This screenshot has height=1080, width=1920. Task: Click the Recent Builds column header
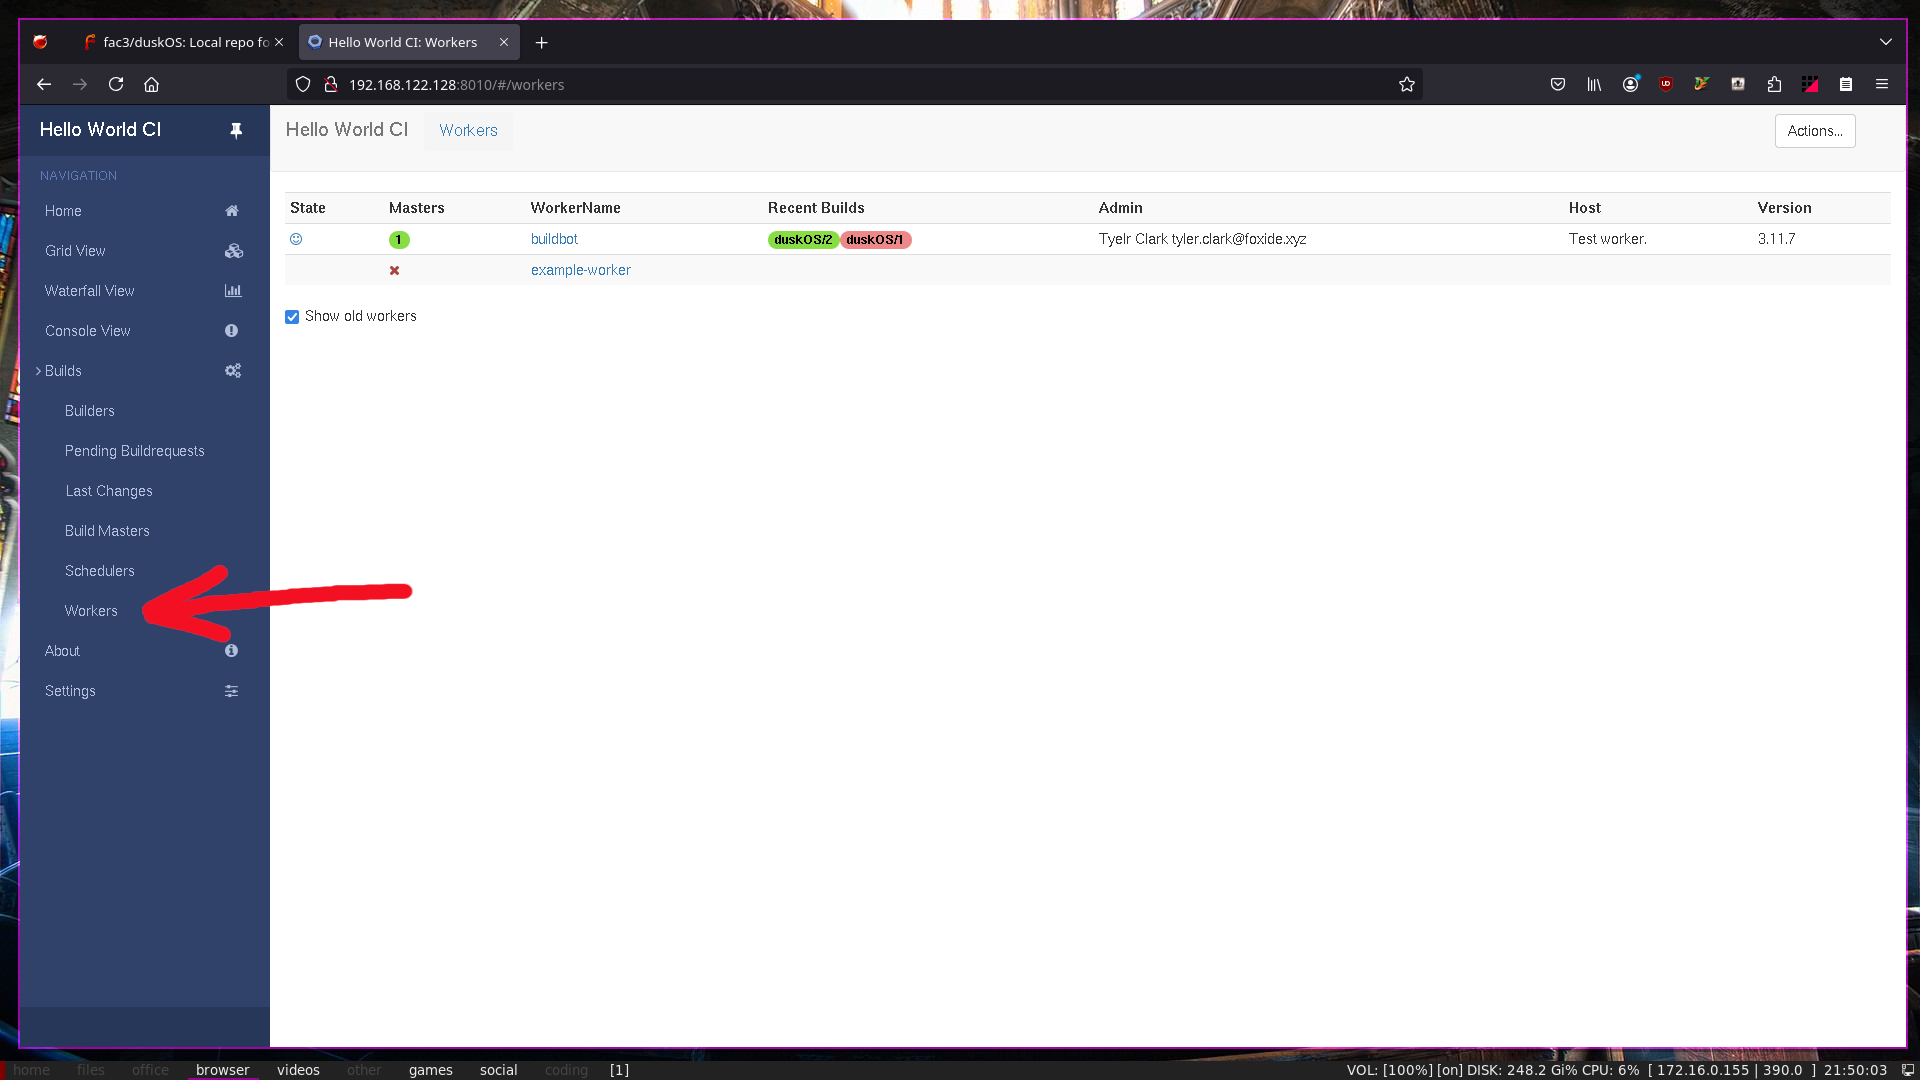(x=816, y=208)
